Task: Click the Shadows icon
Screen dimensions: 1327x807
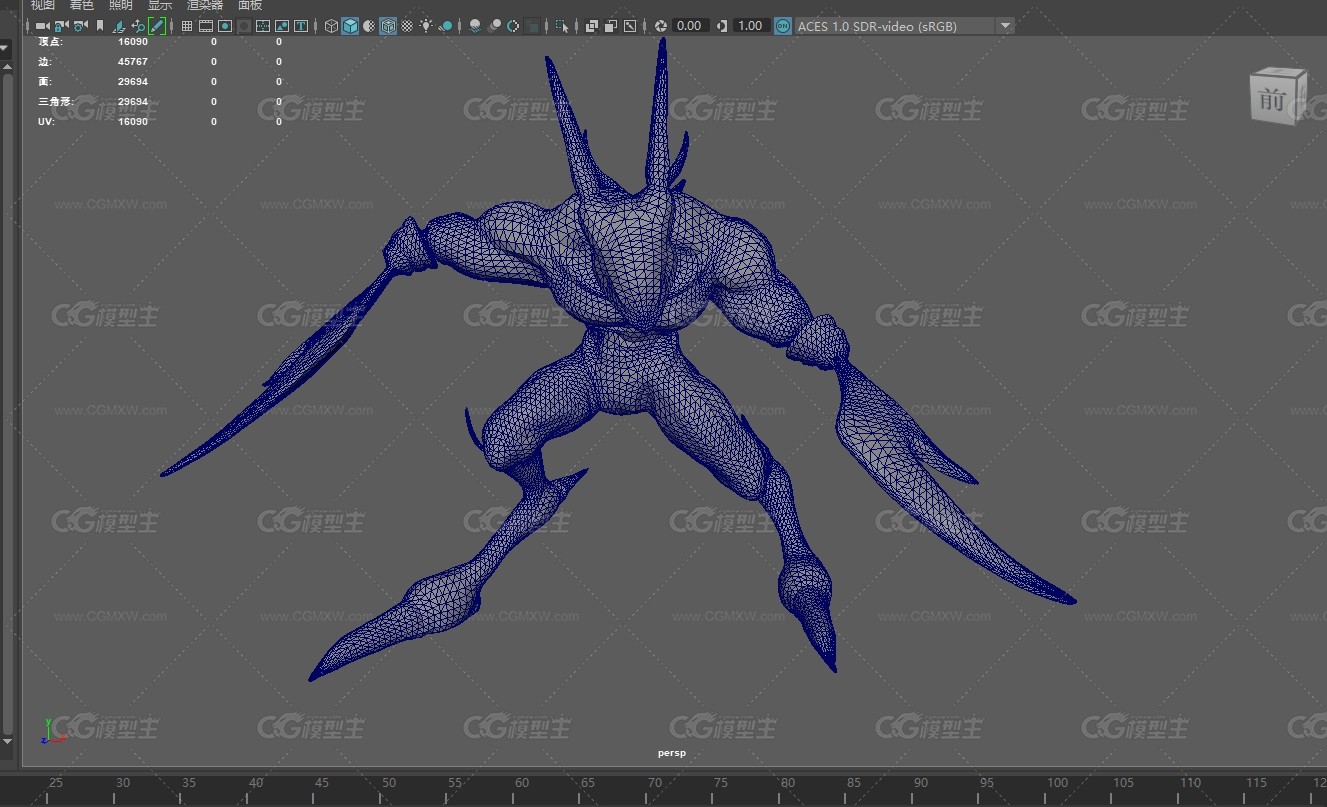Action: click(x=445, y=26)
